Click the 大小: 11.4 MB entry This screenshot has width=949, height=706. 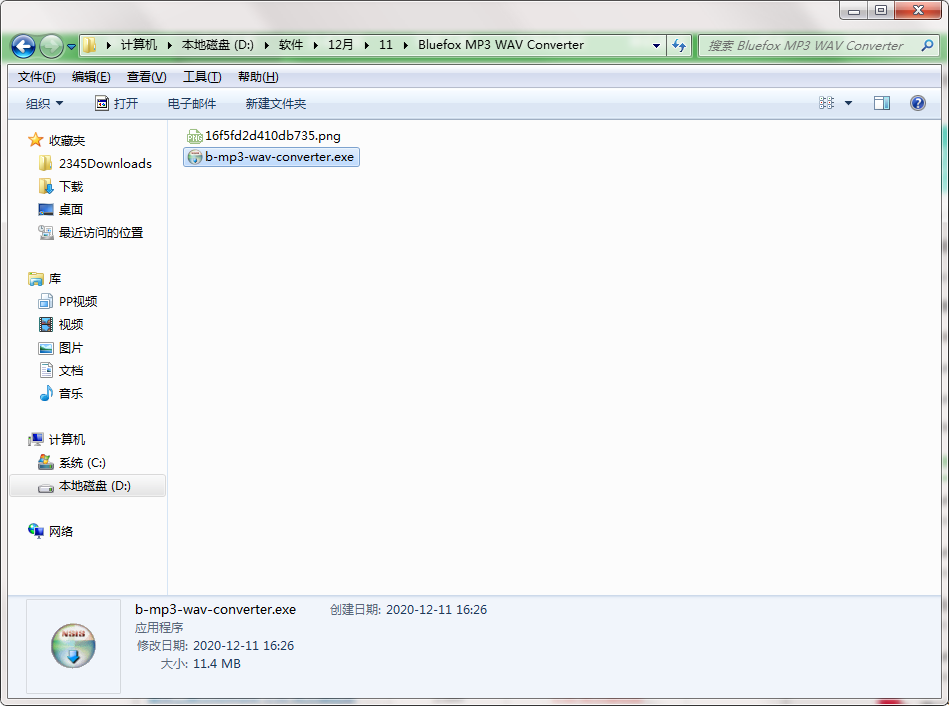click(200, 664)
